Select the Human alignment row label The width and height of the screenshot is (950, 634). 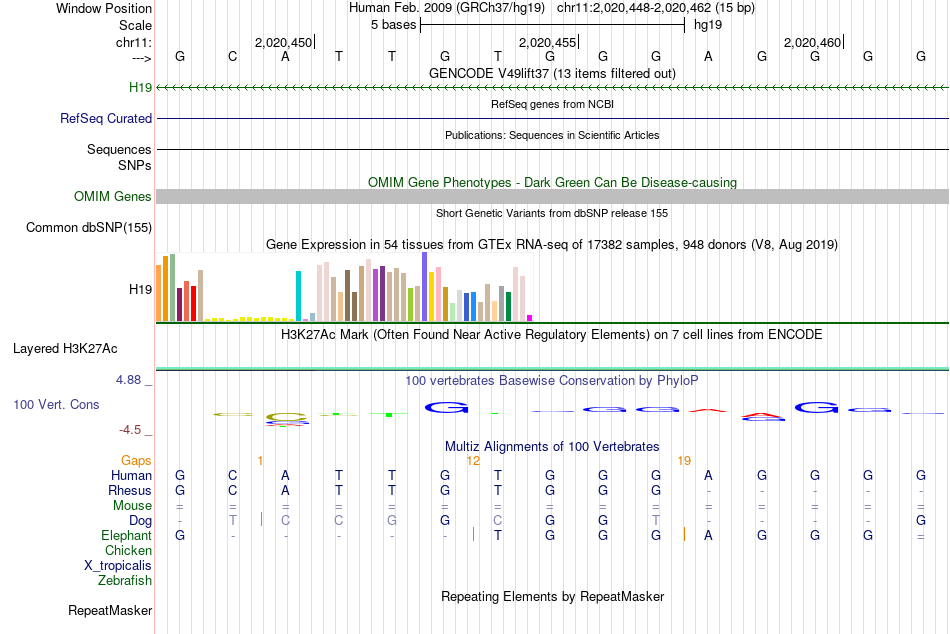tap(131, 475)
